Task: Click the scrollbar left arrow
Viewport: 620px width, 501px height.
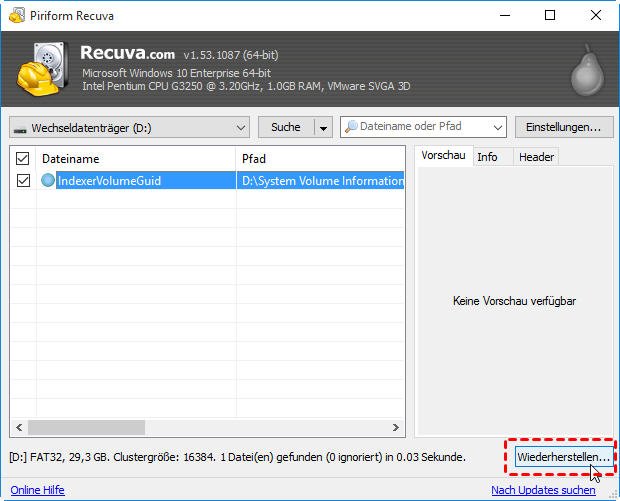Action: 19,427
